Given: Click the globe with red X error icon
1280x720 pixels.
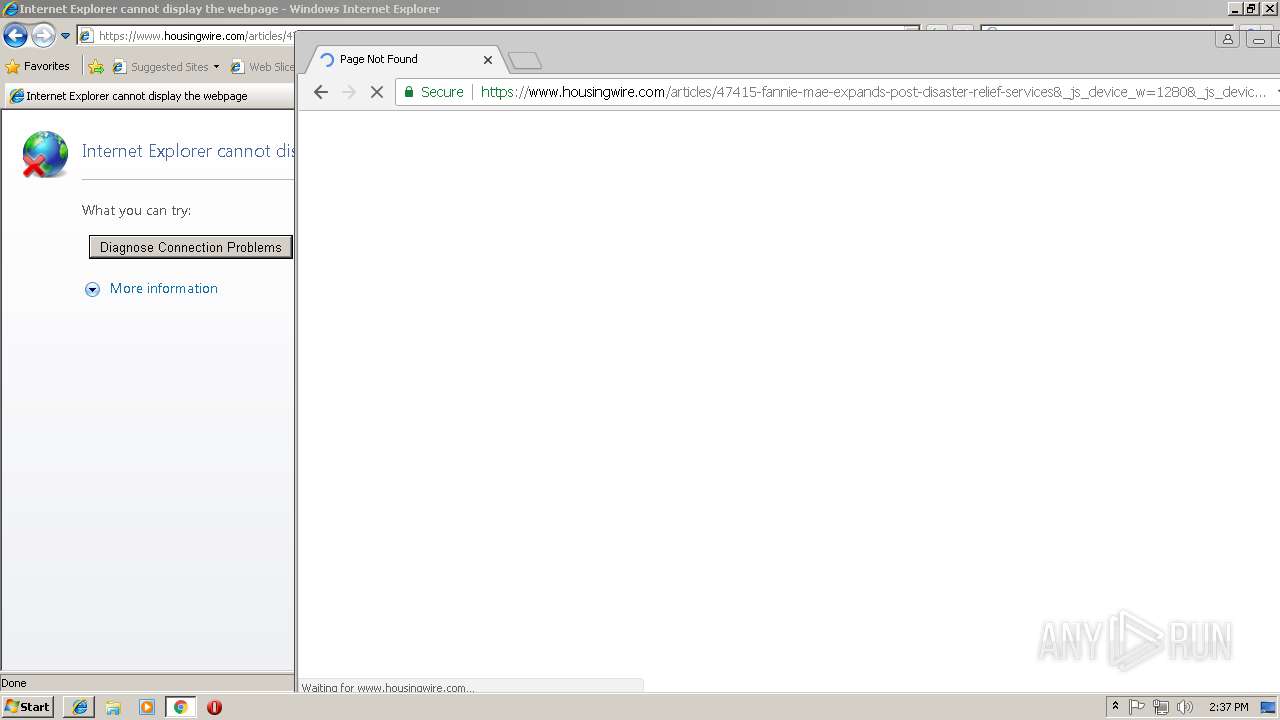Looking at the screenshot, I should [x=45, y=155].
